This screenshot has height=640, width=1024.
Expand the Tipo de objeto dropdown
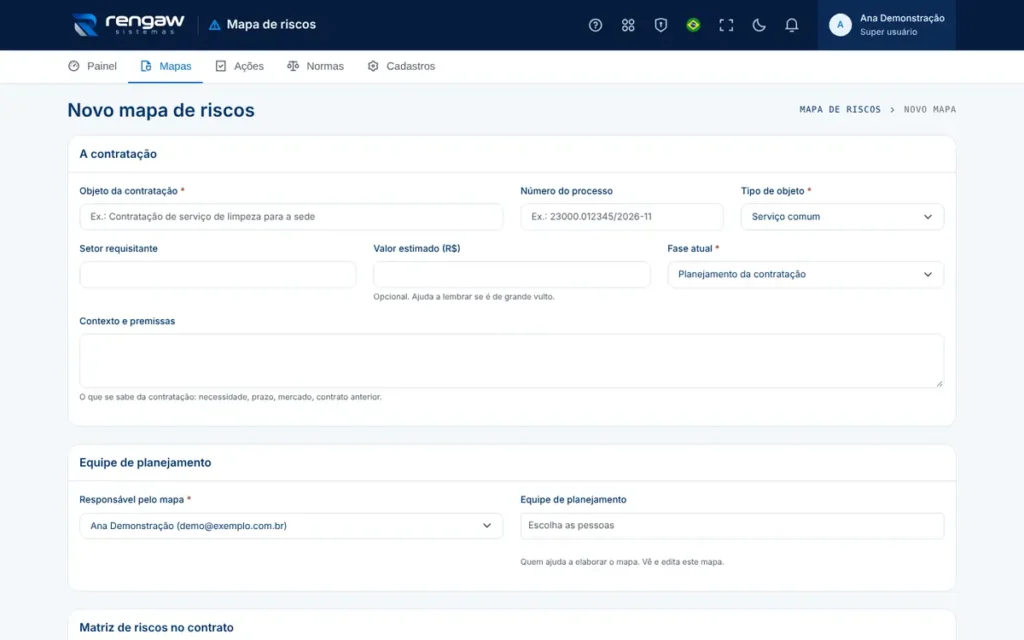coord(842,217)
